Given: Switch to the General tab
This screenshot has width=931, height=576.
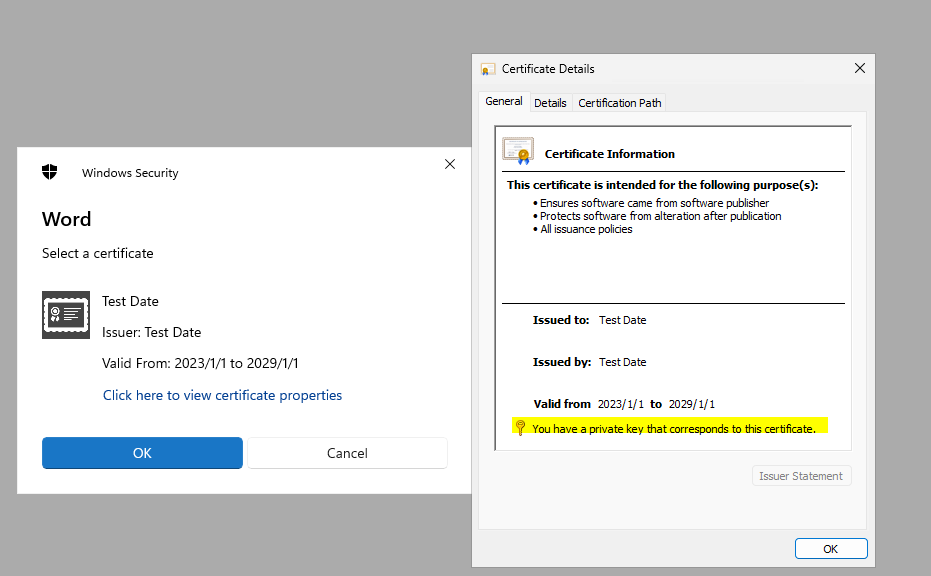Looking at the screenshot, I should point(504,101).
